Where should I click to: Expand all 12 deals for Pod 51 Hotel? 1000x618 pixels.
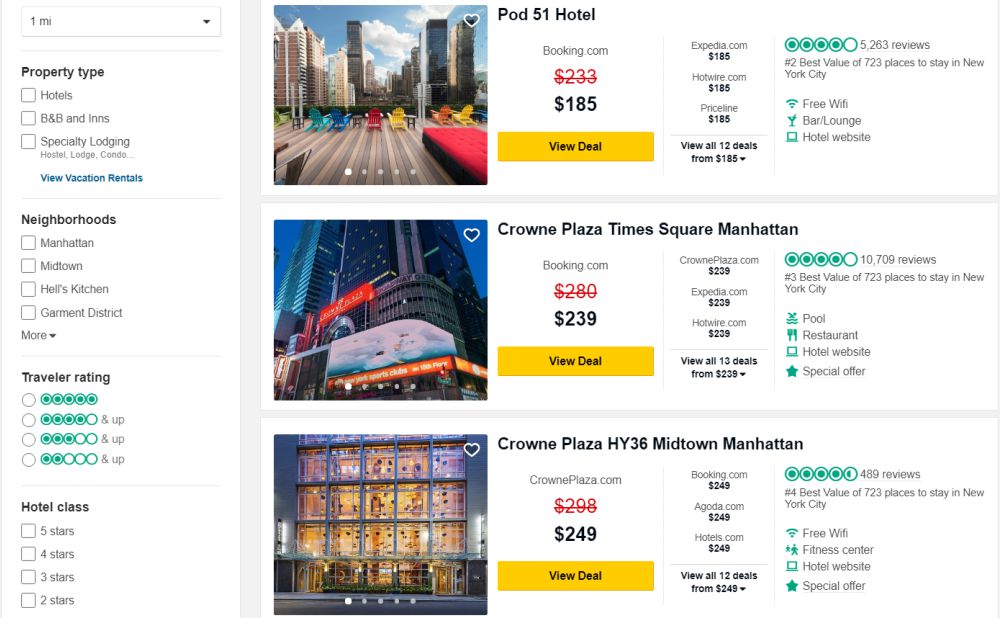pos(718,152)
